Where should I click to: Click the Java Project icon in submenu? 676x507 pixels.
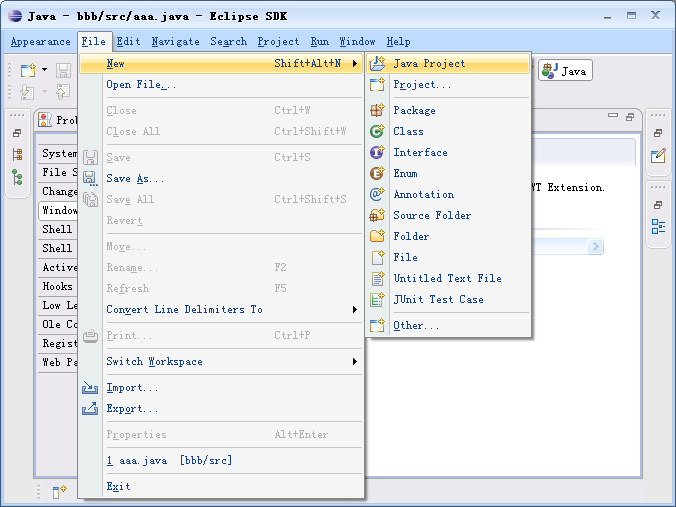pyautogui.click(x=377, y=63)
